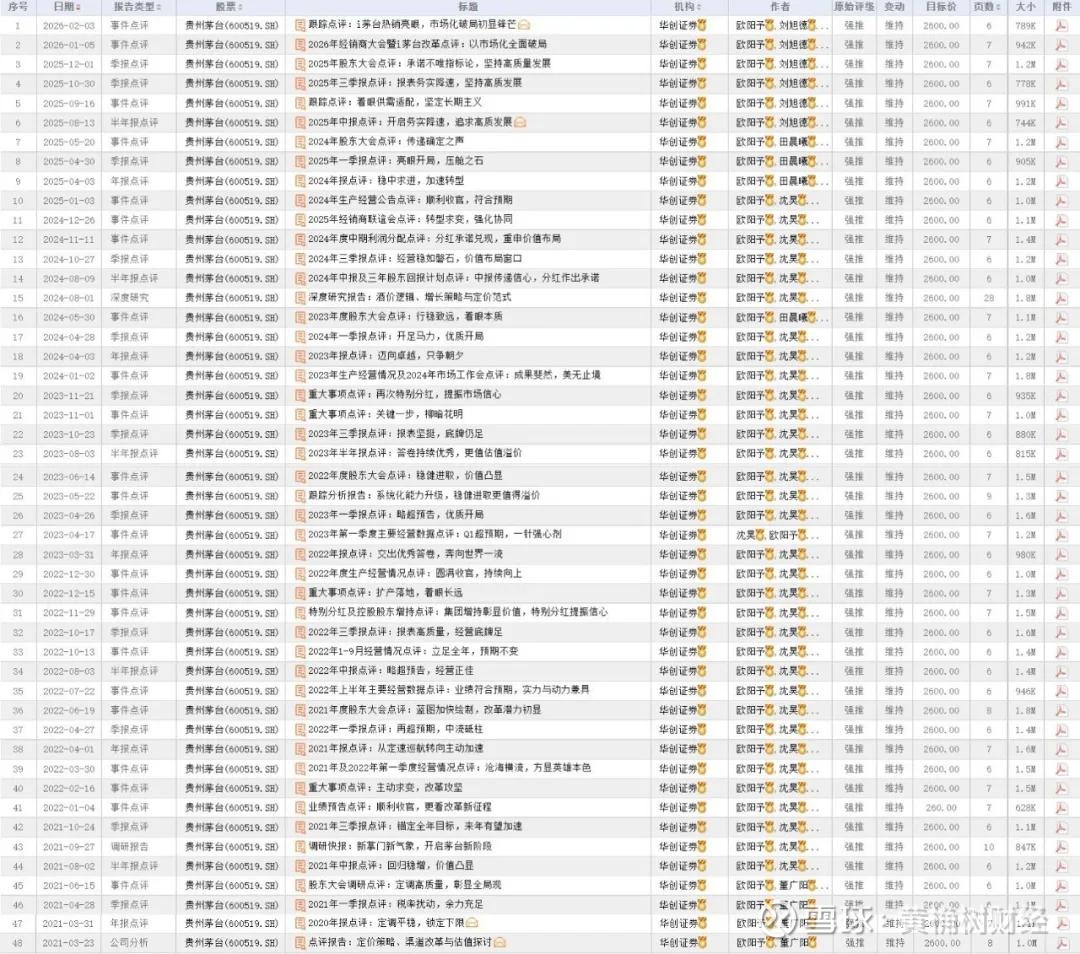Open PDF attachment for 2024年报点评：稳中求进
This screenshot has height=954, width=1080.
click(1061, 181)
